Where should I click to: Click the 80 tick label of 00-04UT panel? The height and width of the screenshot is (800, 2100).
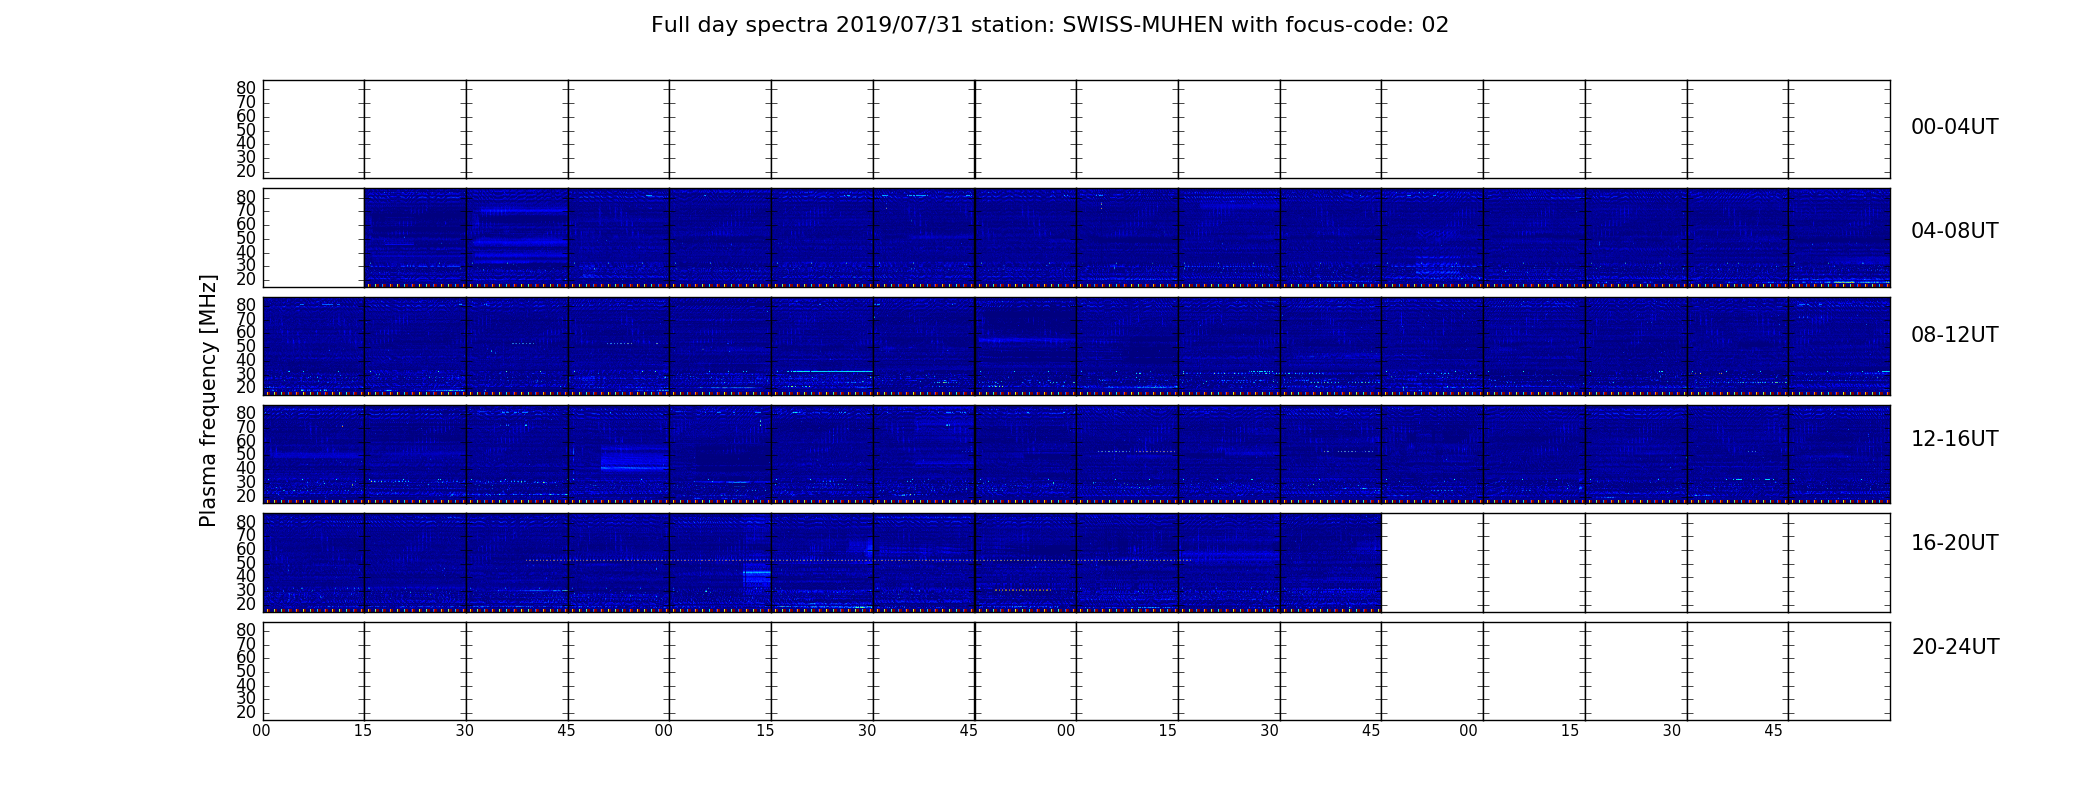tap(246, 88)
